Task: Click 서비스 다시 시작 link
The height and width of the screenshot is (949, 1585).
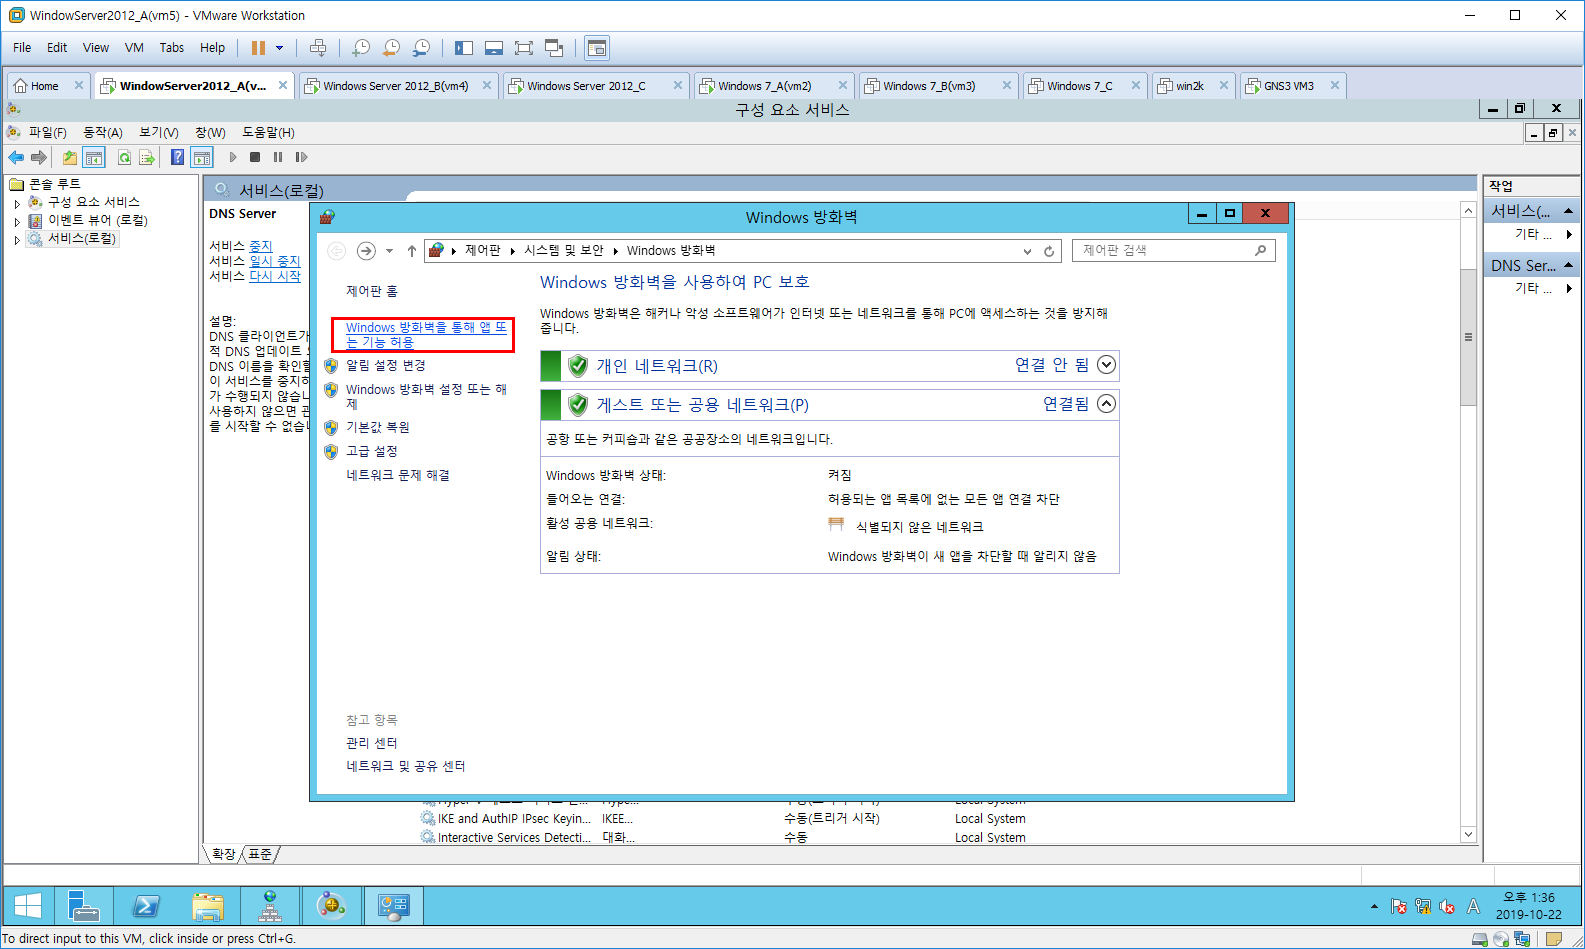Action: [x=275, y=276]
